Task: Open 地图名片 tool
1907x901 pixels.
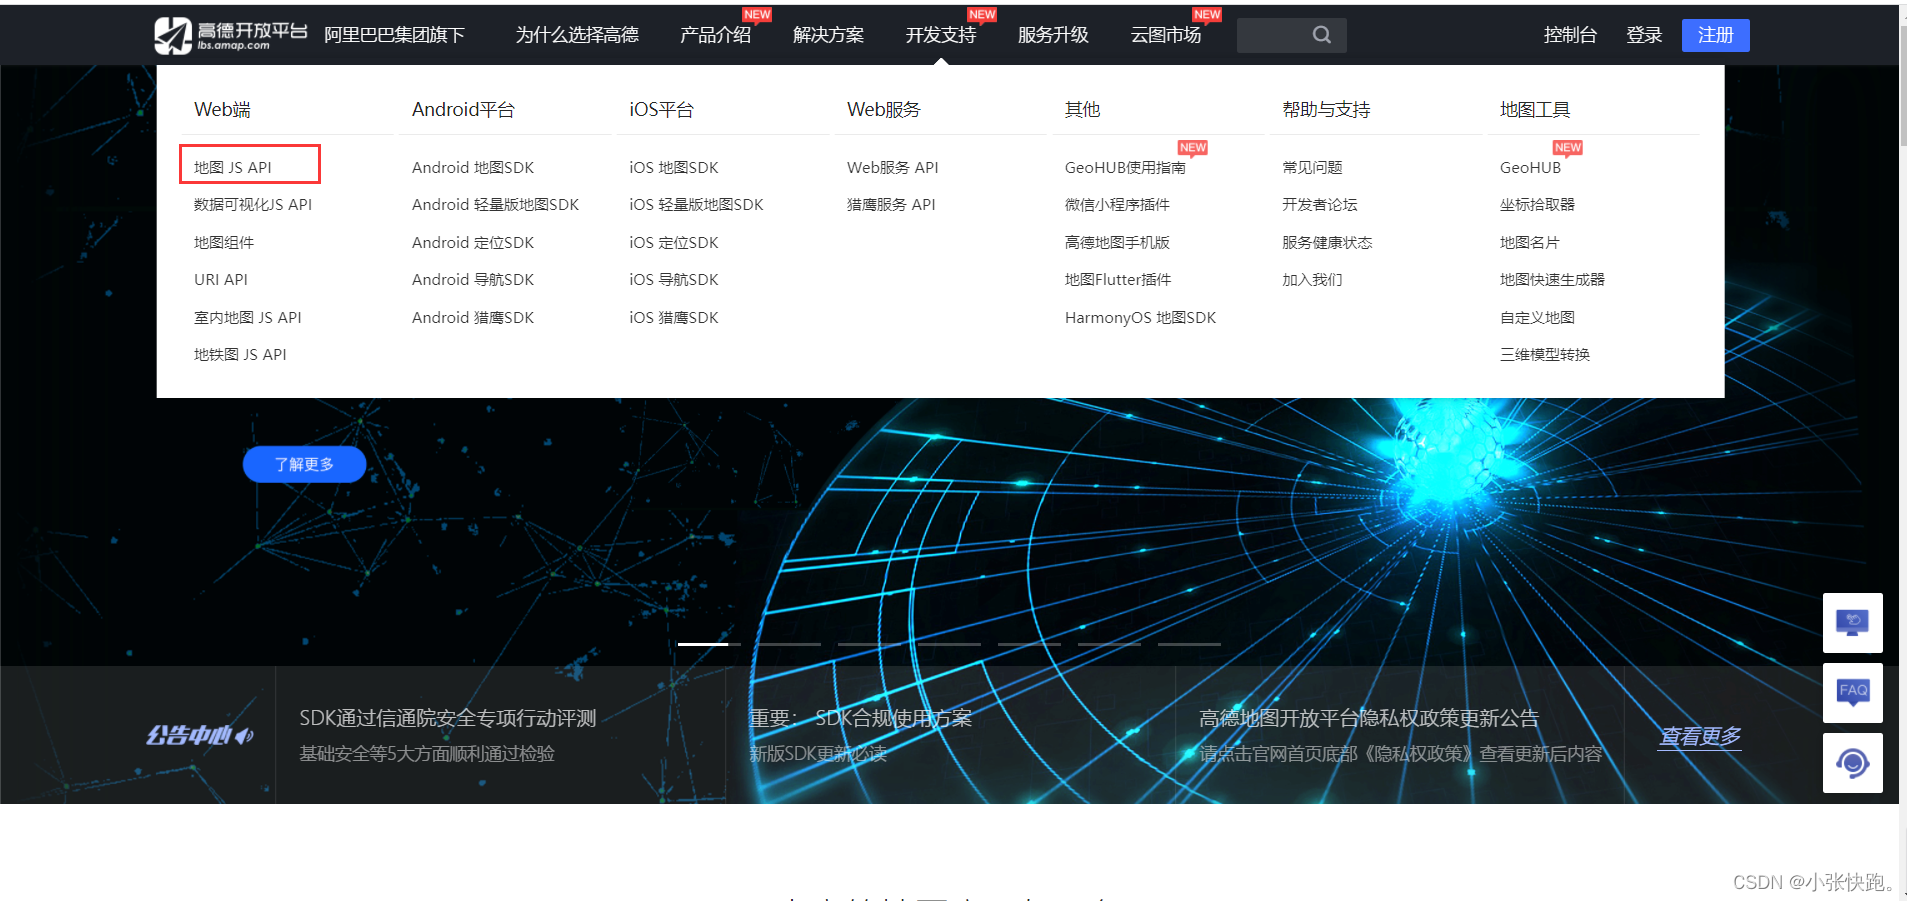Action: (x=1529, y=242)
